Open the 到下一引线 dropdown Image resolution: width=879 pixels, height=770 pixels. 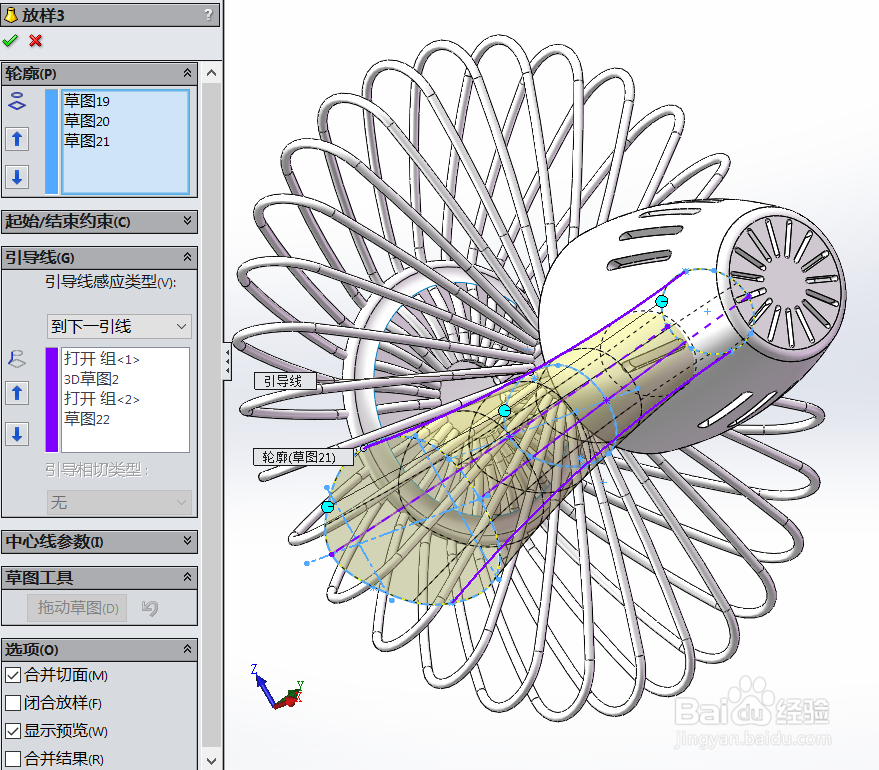click(x=119, y=326)
